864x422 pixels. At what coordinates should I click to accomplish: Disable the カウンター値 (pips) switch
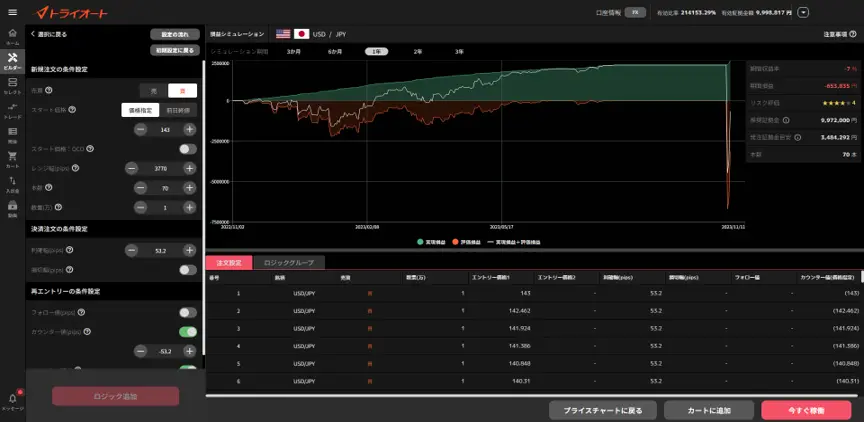pyautogui.click(x=187, y=331)
